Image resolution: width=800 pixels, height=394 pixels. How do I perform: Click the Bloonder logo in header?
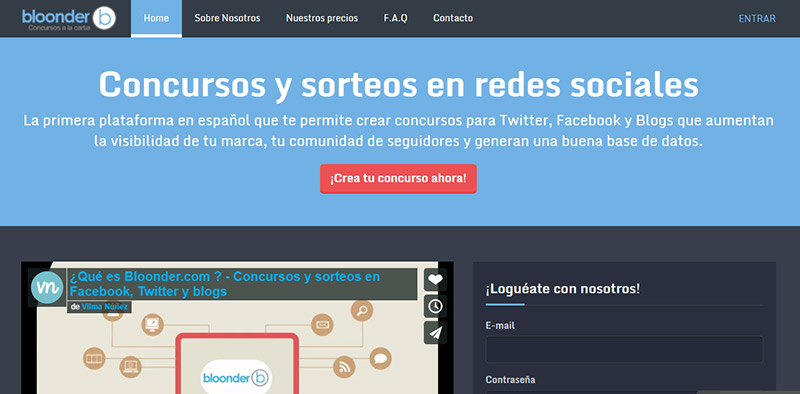click(69, 18)
